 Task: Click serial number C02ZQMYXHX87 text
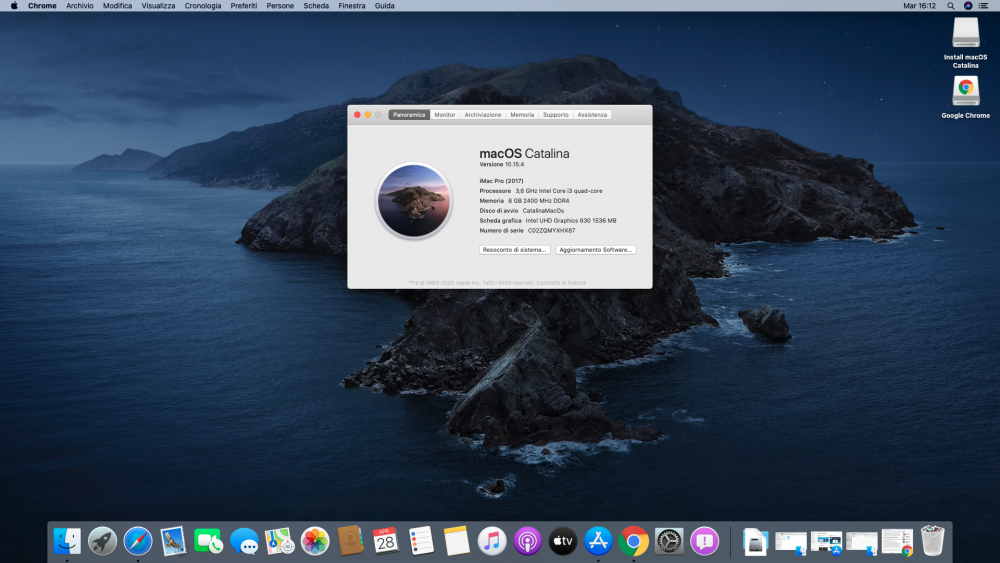click(x=551, y=231)
